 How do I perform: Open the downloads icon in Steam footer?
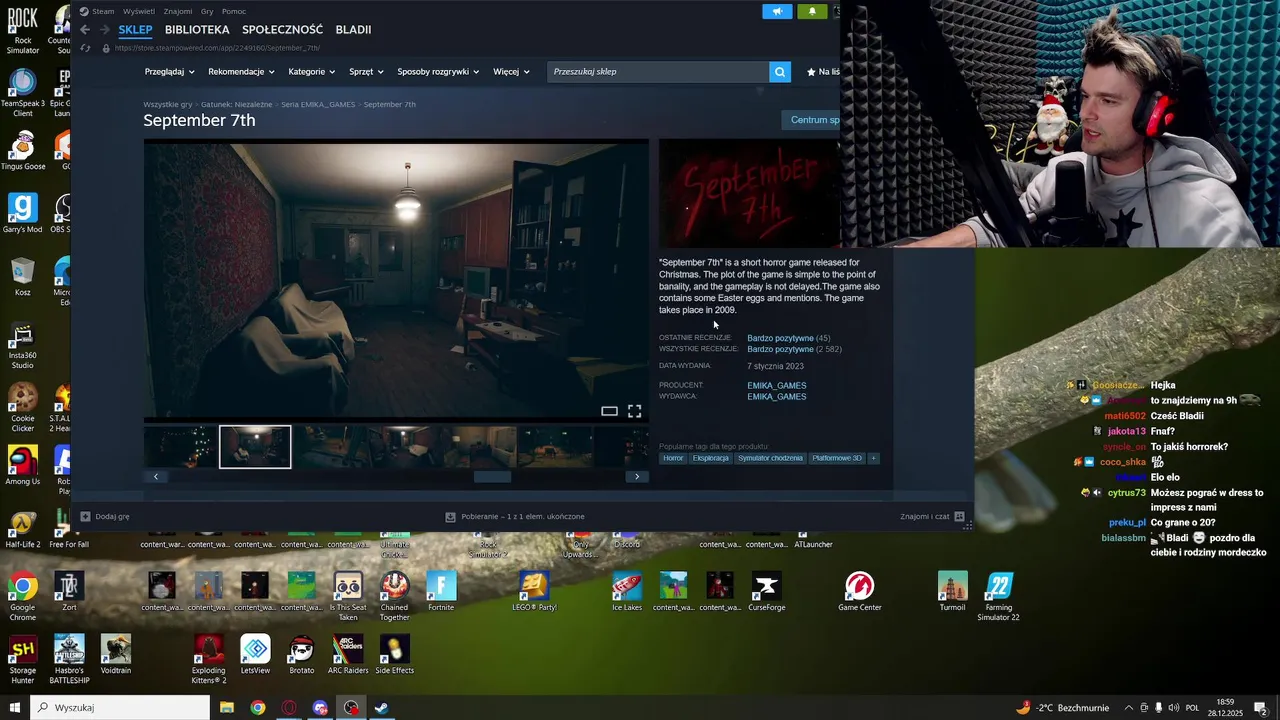[450, 516]
